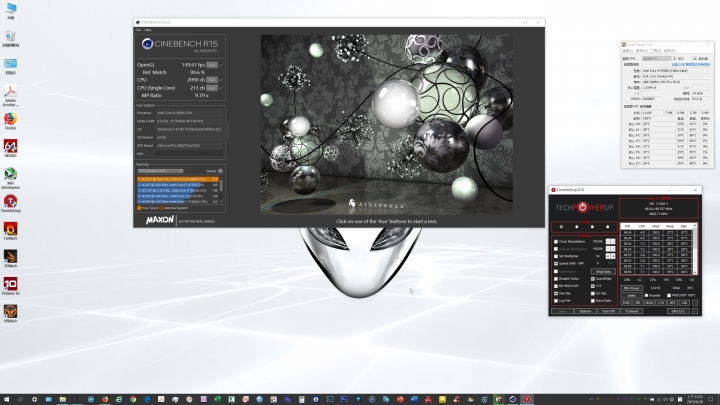720x405 pixels.
Task: Click the TechPowerUp power logo in ThrottleStop
Action: point(582,207)
